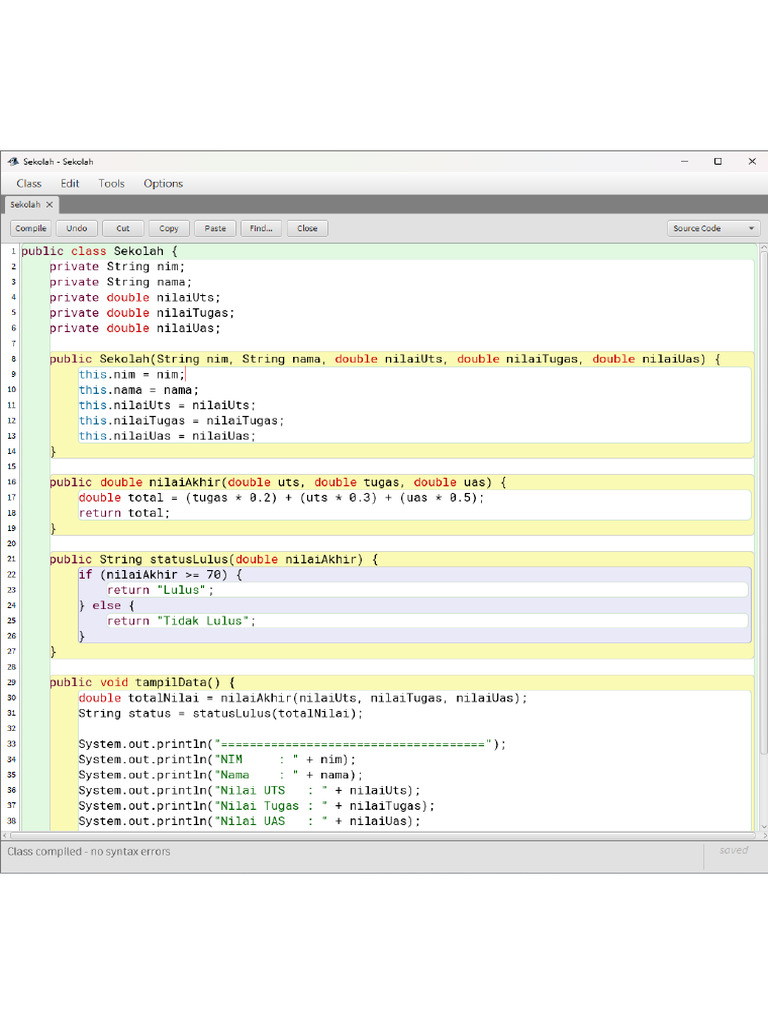Click the Paste button
768x1024 pixels.
click(215, 229)
